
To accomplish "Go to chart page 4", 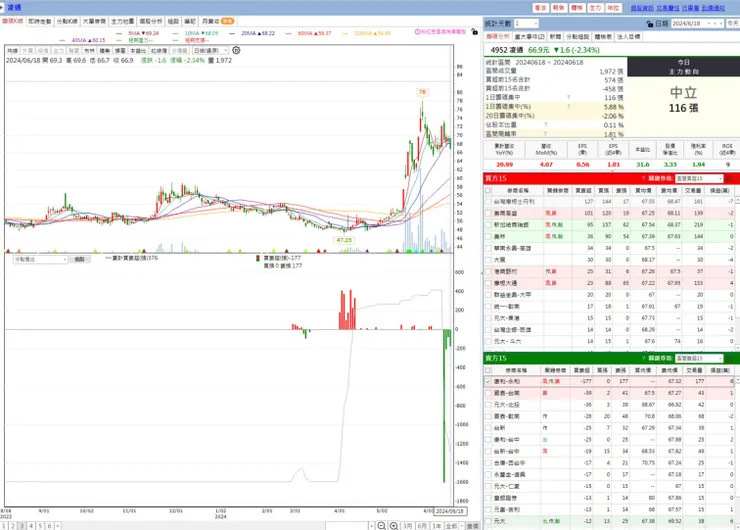I will (x=31, y=526).
